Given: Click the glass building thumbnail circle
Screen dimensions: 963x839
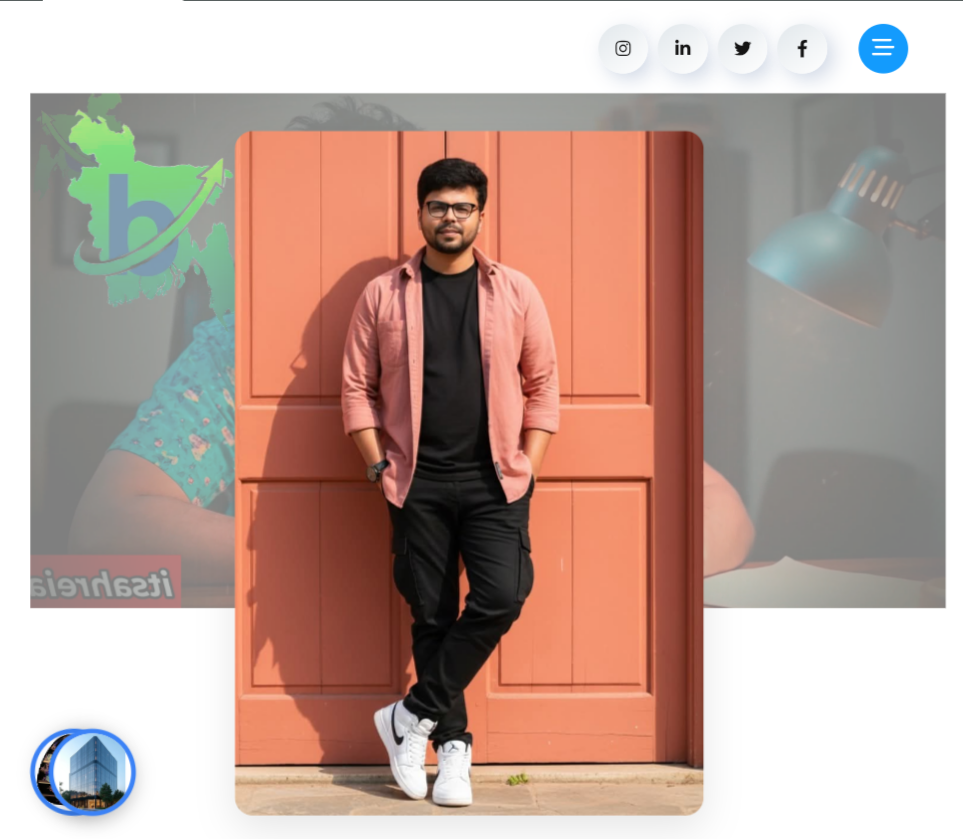Looking at the screenshot, I should click(93, 772).
